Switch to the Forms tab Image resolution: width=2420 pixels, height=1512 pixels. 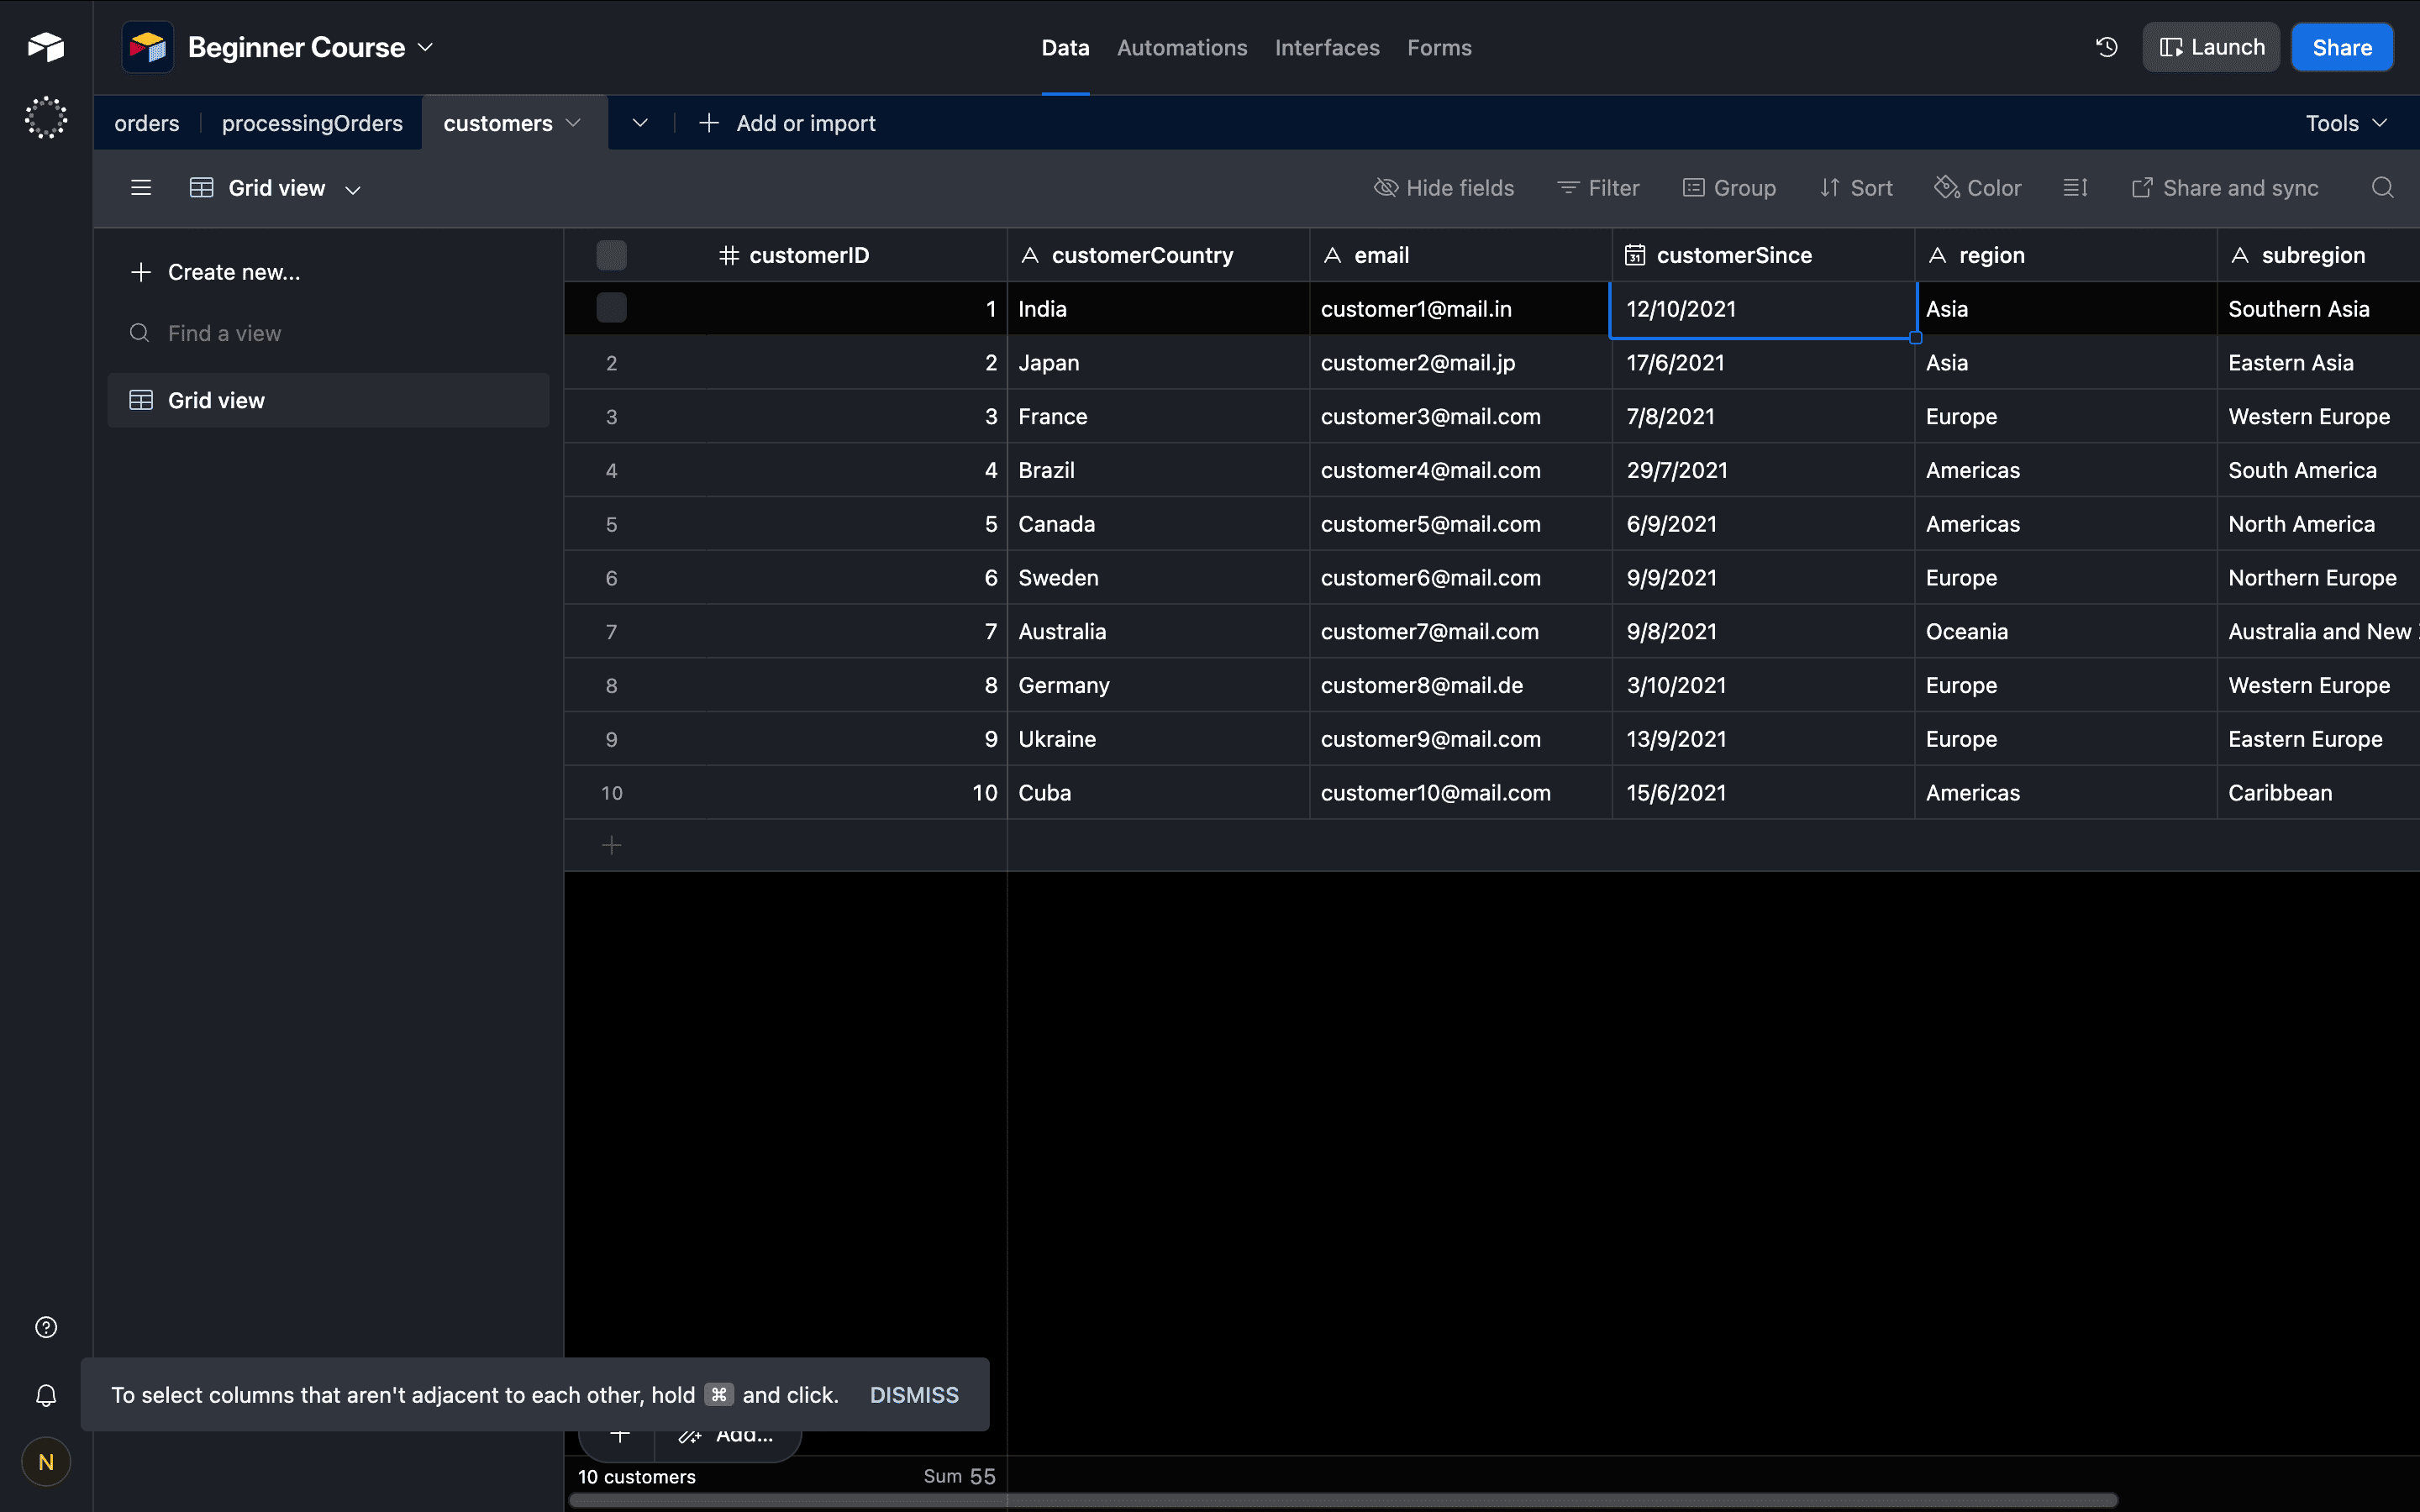pyautogui.click(x=1439, y=47)
